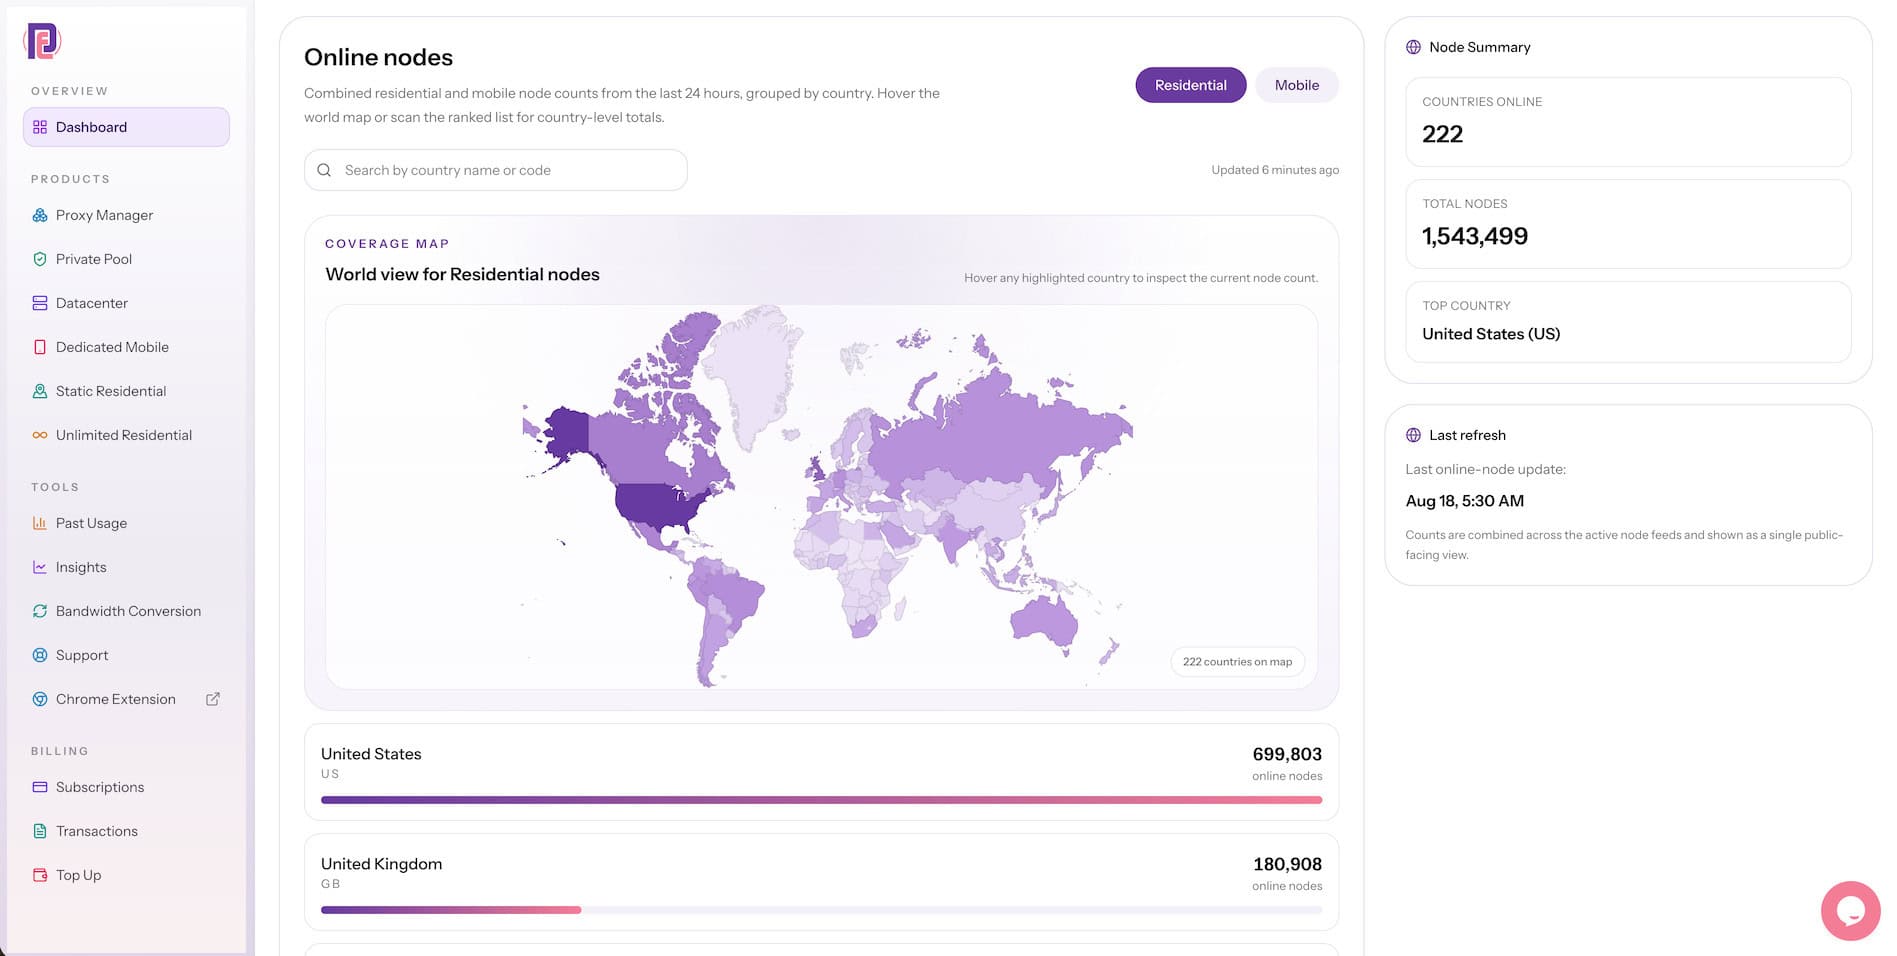Screen dimensions: 1897x956
Task: Click the Chrome Extension external link icon
Action: tap(213, 699)
